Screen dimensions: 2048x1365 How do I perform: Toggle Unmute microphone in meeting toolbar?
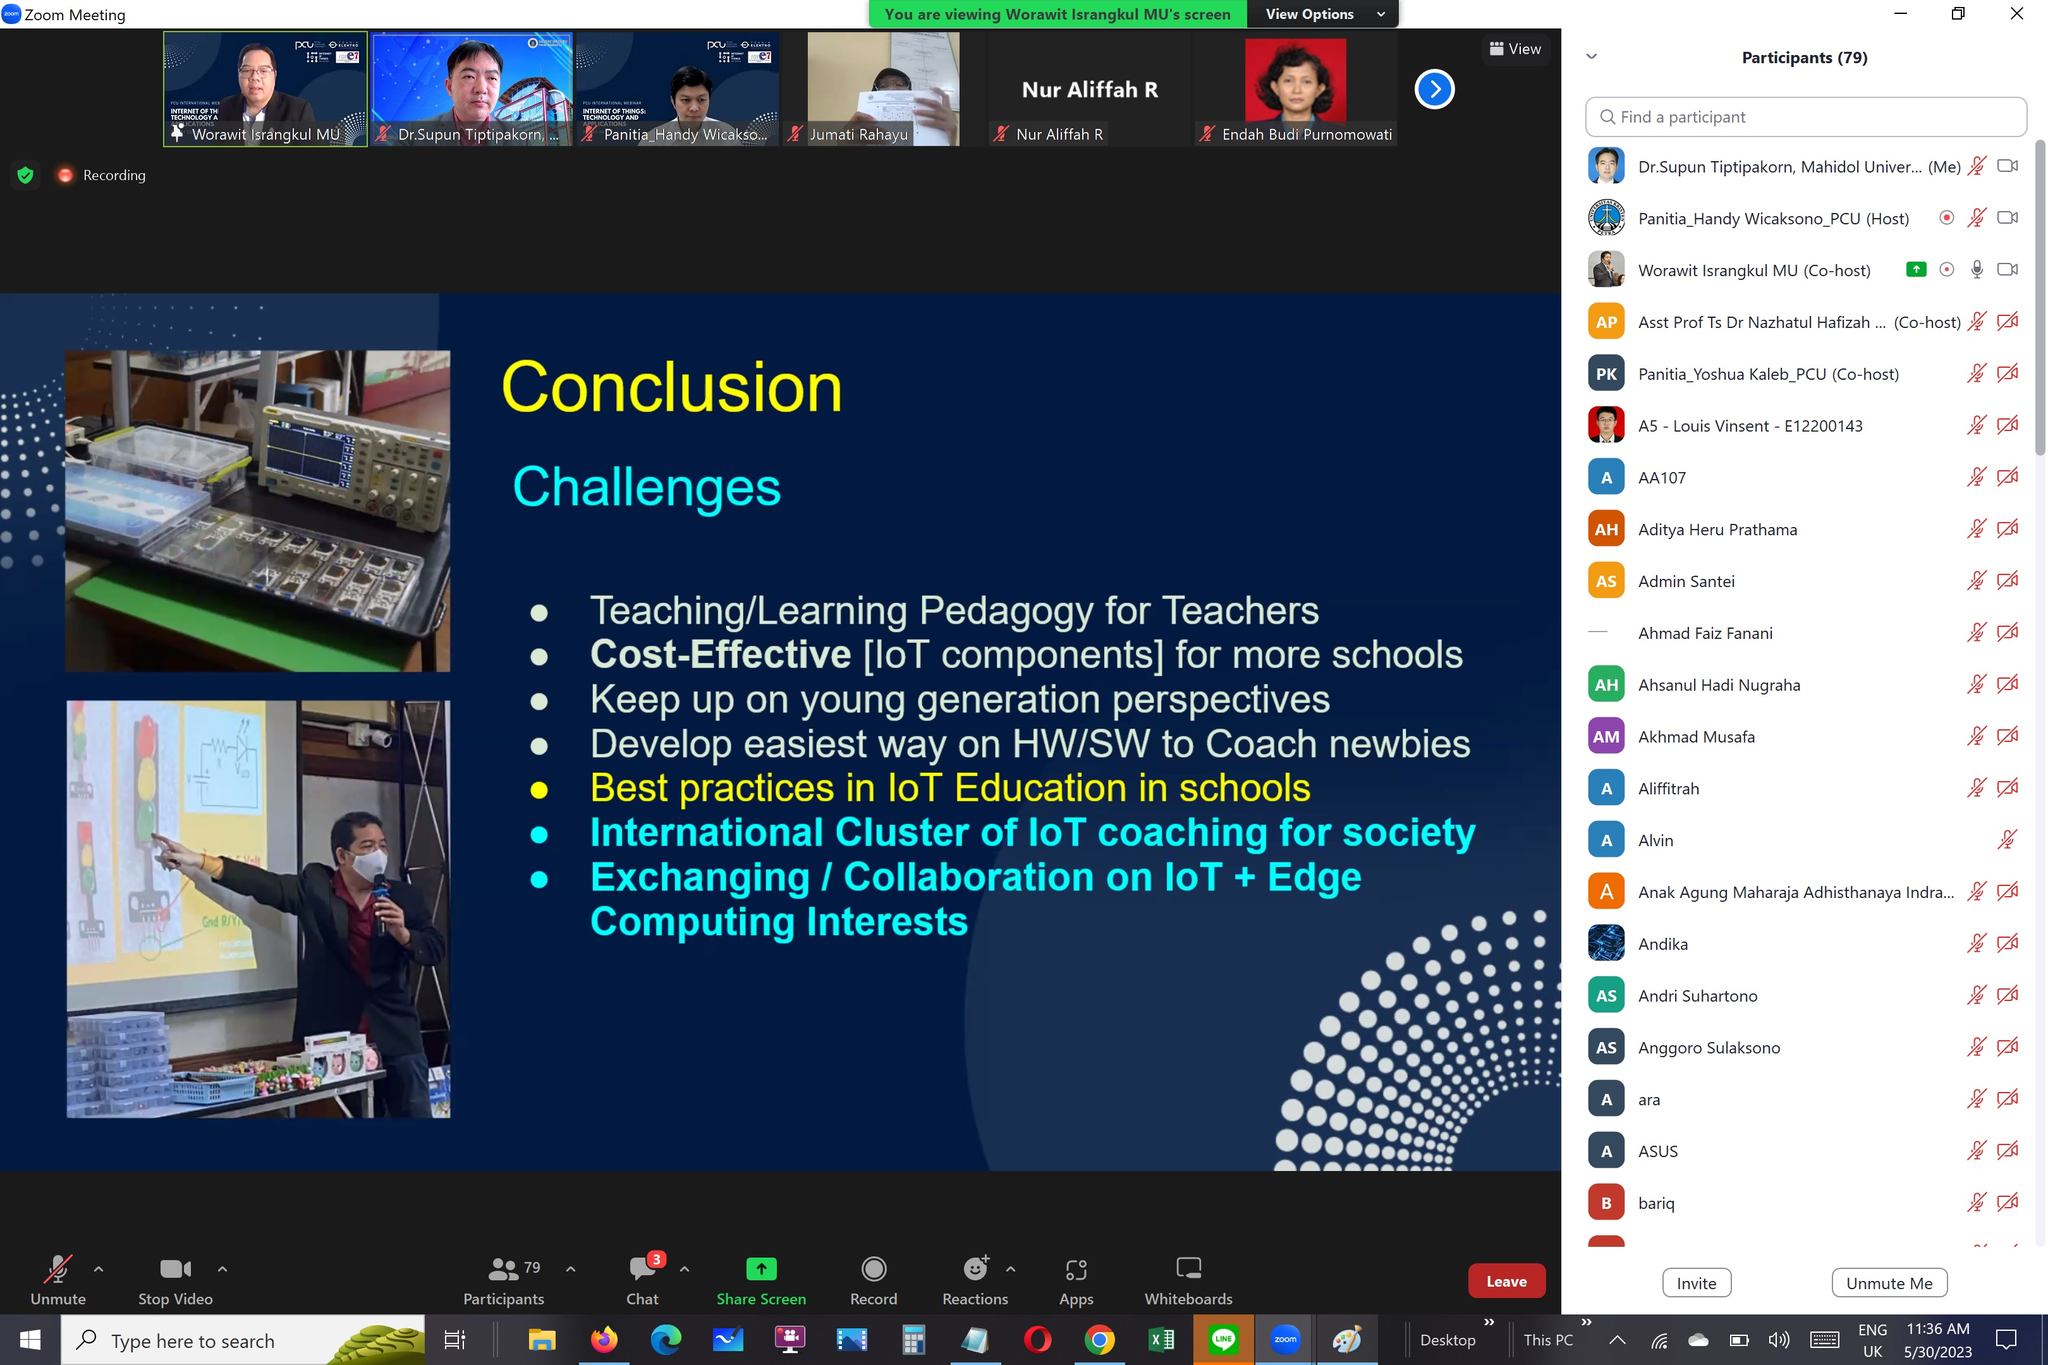(57, 1270)
